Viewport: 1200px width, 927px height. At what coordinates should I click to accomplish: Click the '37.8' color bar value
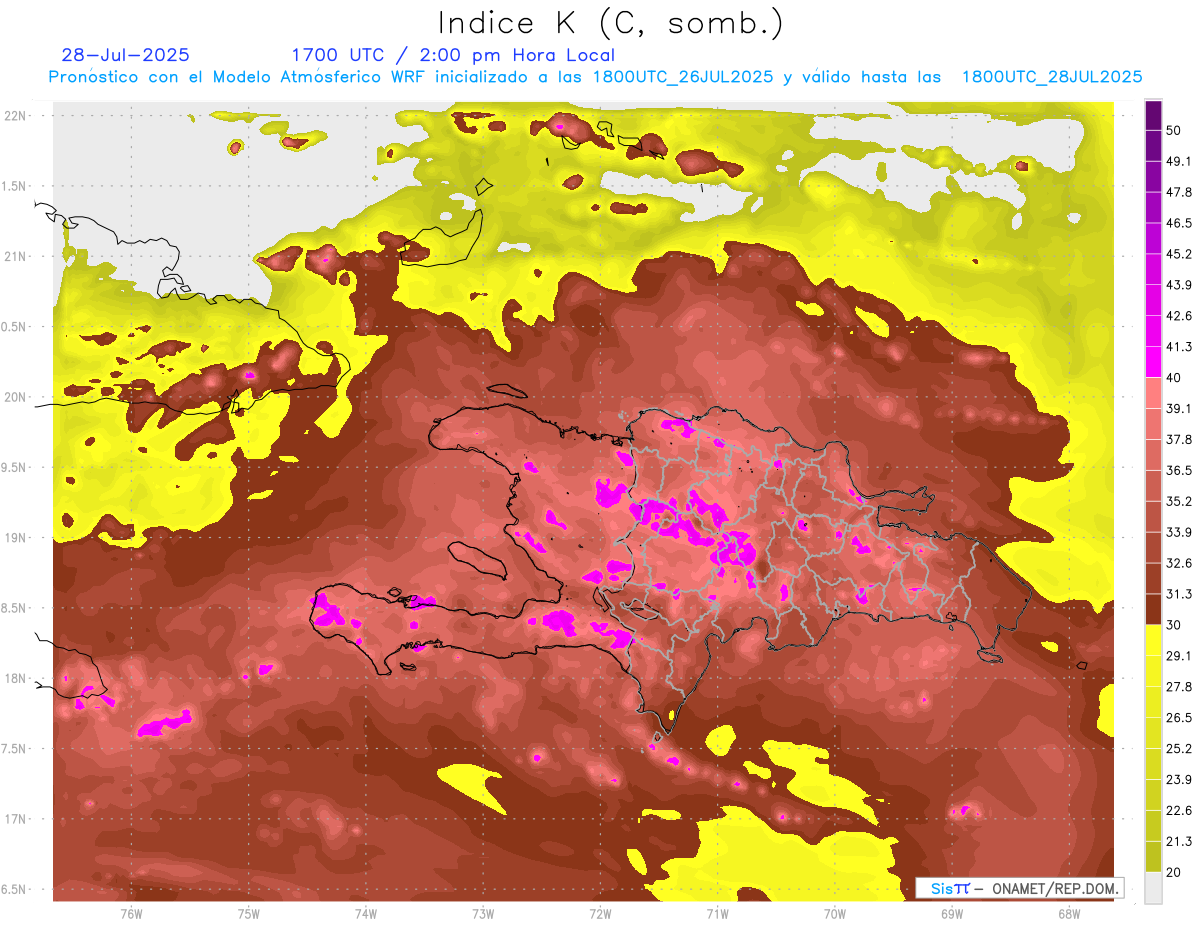1179,439
